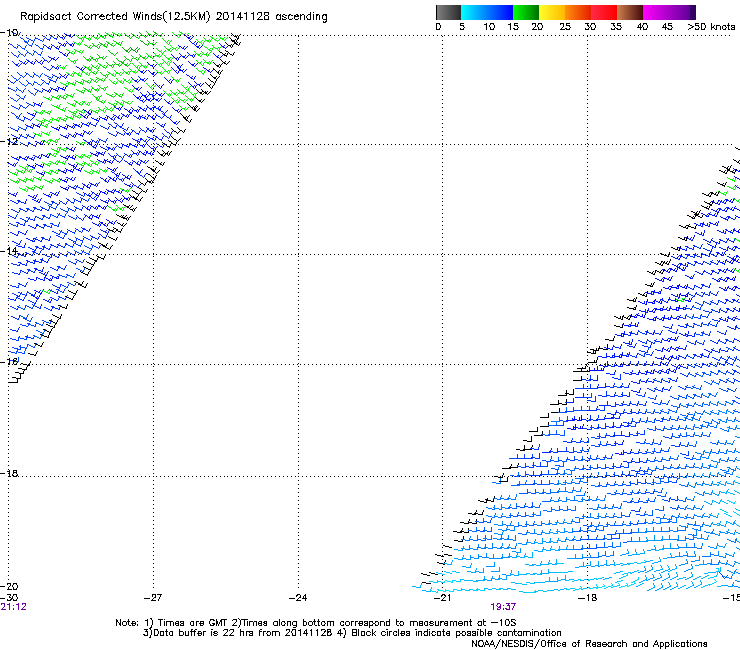Screen dimensions: 740x650
Task: Click the legend value '35' under color bar
Action: pos(616,27)
